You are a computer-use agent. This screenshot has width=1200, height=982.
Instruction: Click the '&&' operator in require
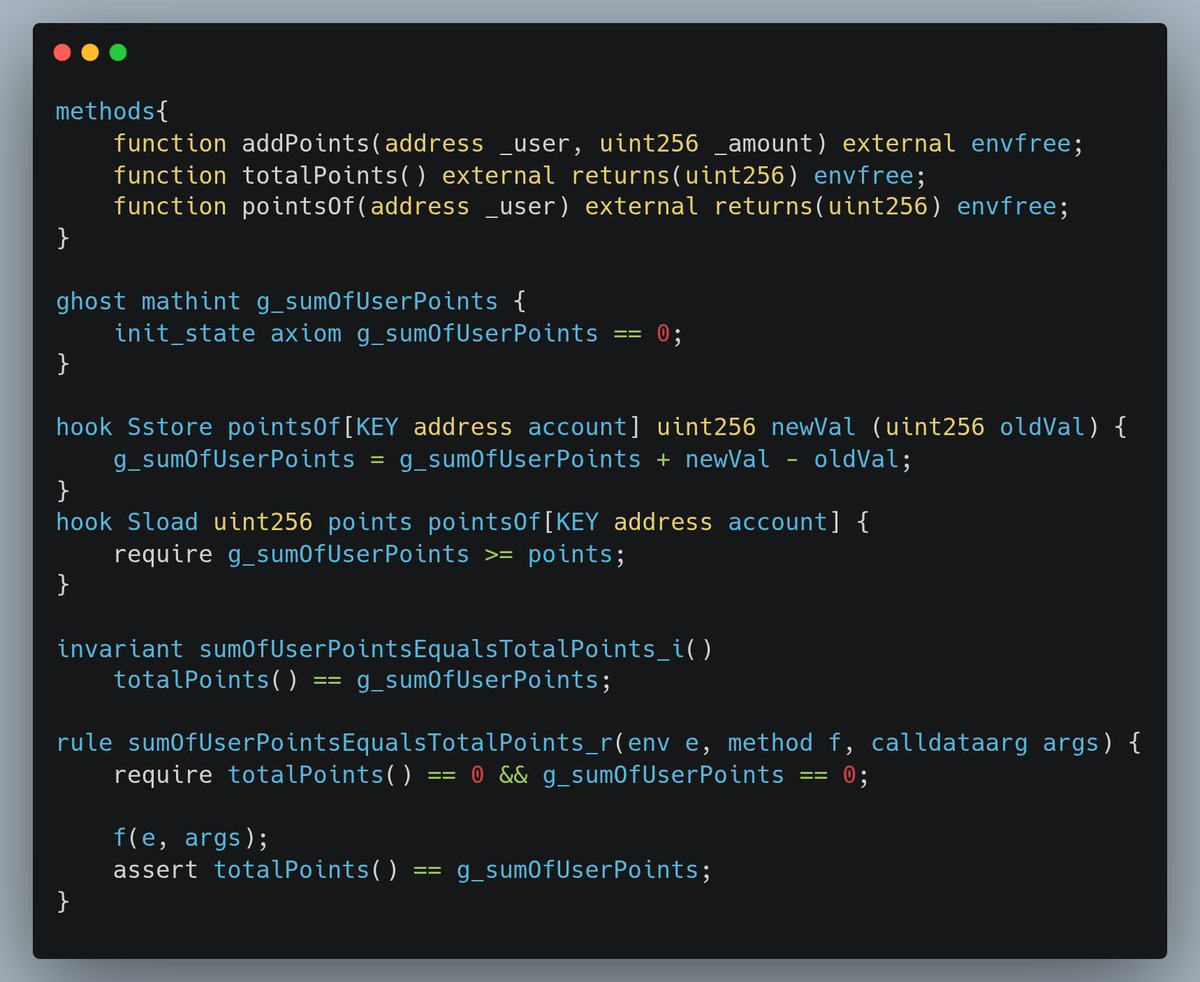click(x=513, y=774)
